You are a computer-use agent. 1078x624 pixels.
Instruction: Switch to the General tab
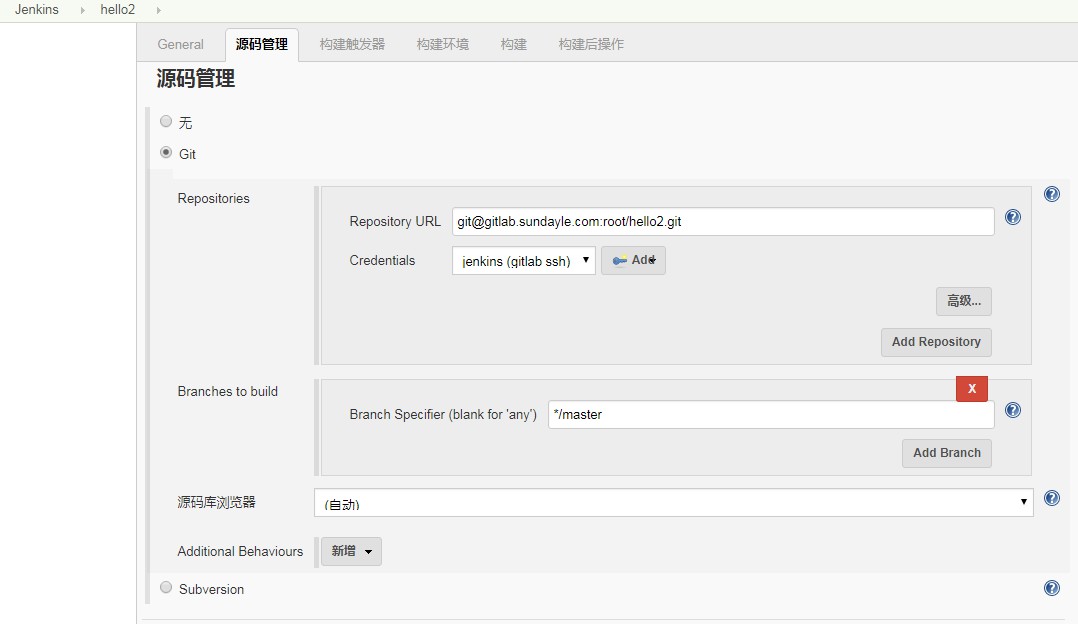180,44
